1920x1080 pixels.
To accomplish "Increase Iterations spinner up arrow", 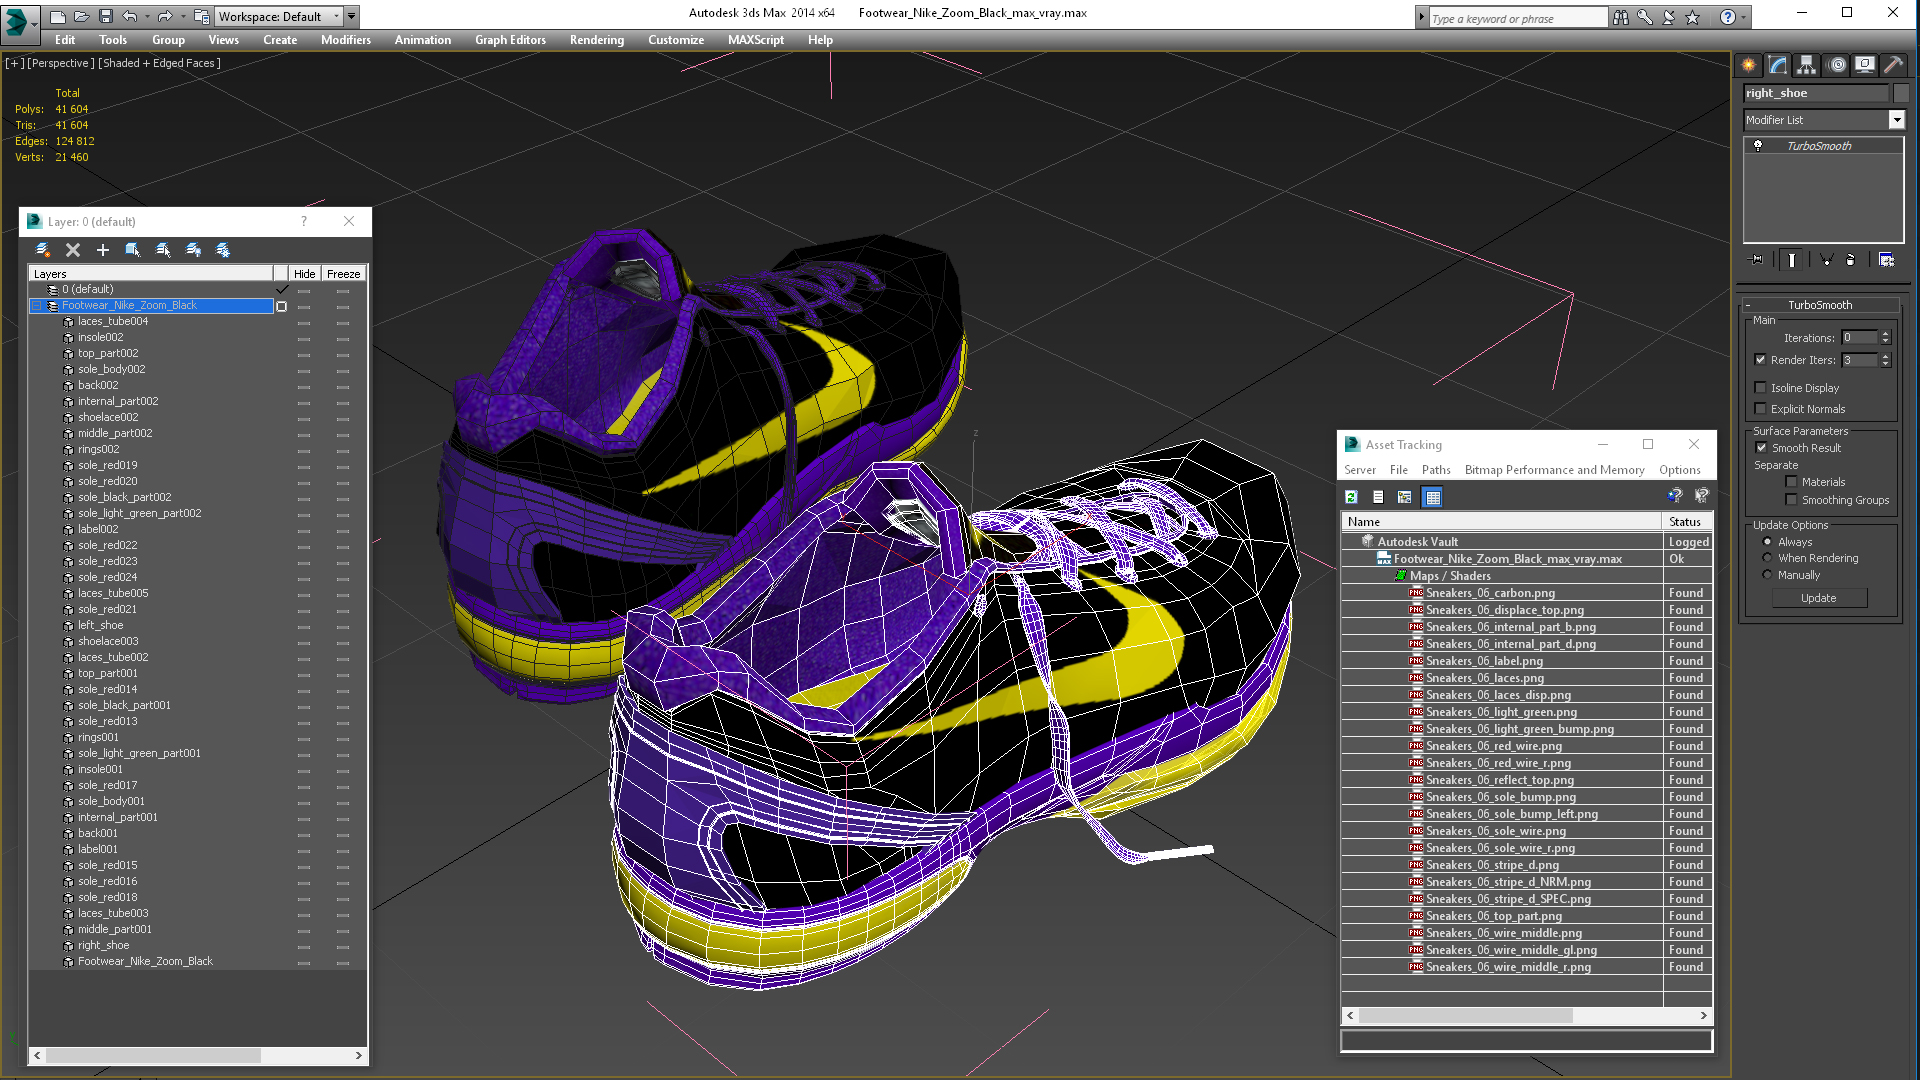I will (1886, 334).
